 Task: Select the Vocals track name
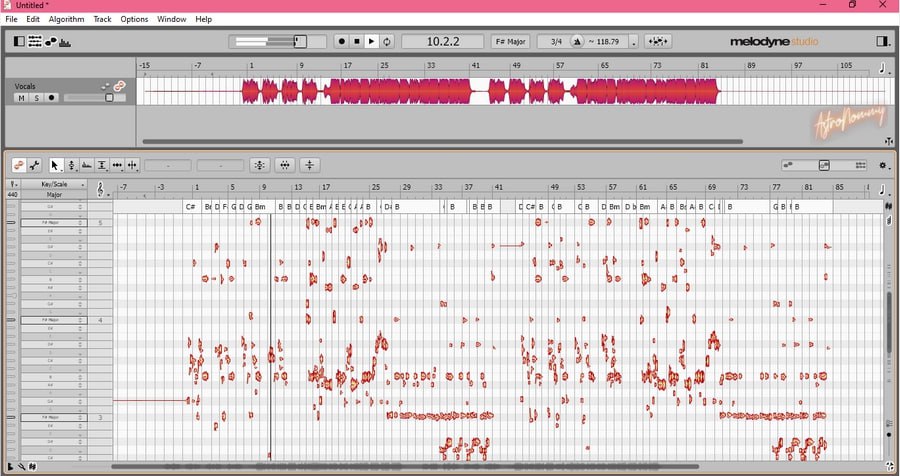click(25, 86)
